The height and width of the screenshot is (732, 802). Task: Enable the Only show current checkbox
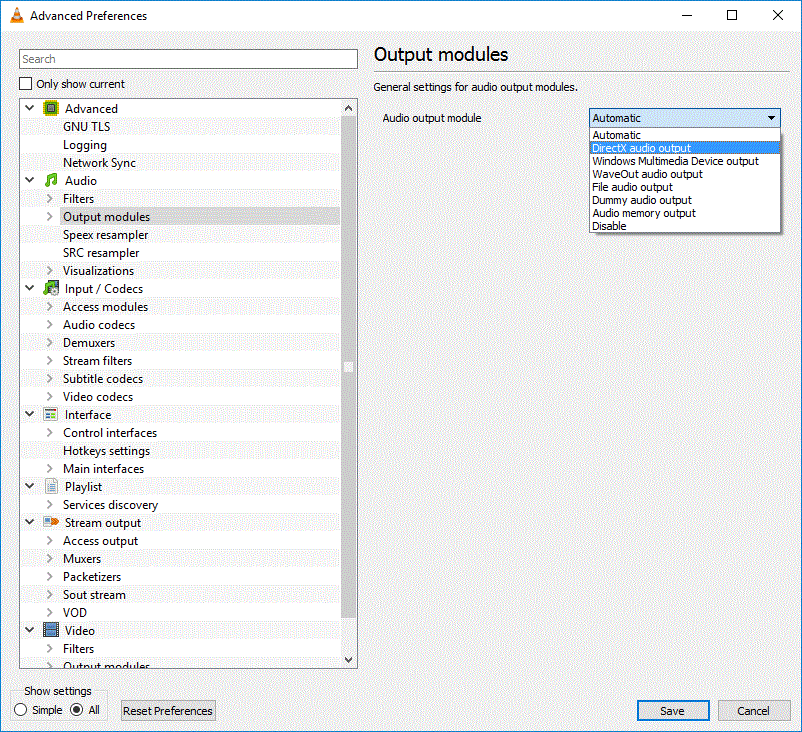[x=27, y=84]
